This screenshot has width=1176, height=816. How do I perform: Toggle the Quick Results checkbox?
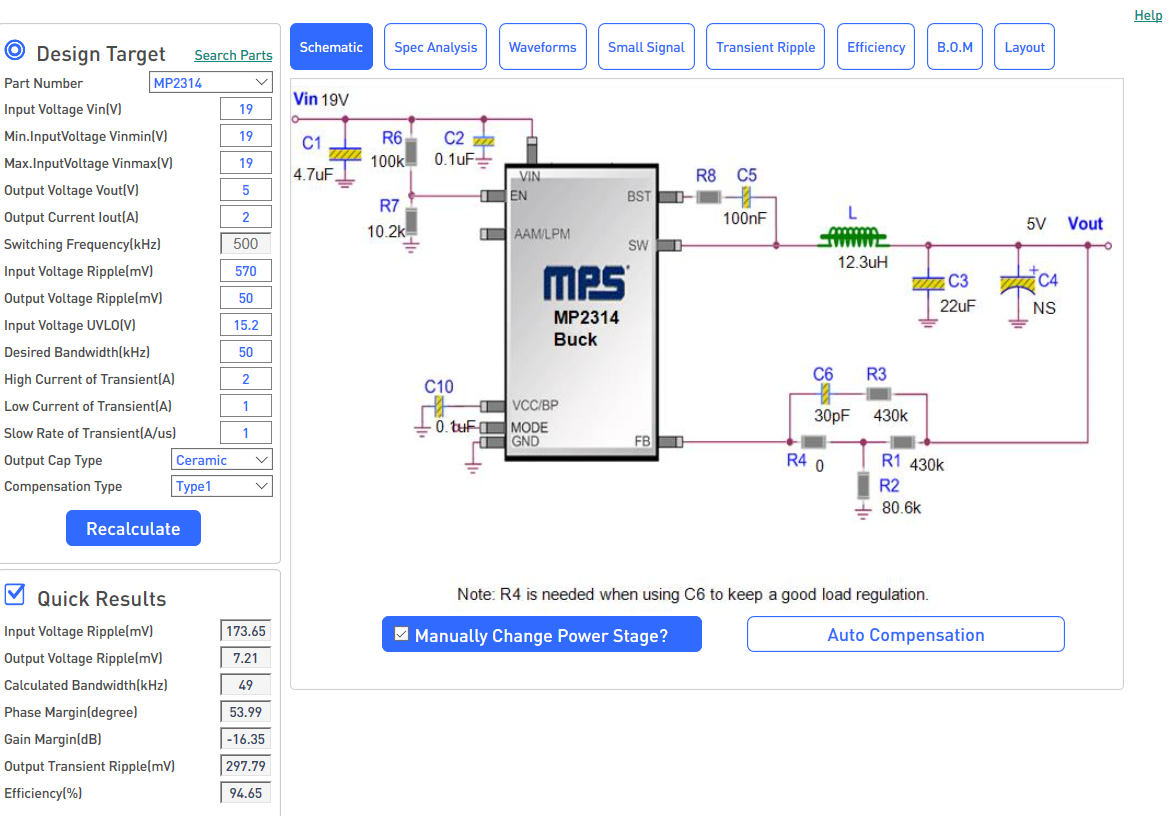[15, 595]
